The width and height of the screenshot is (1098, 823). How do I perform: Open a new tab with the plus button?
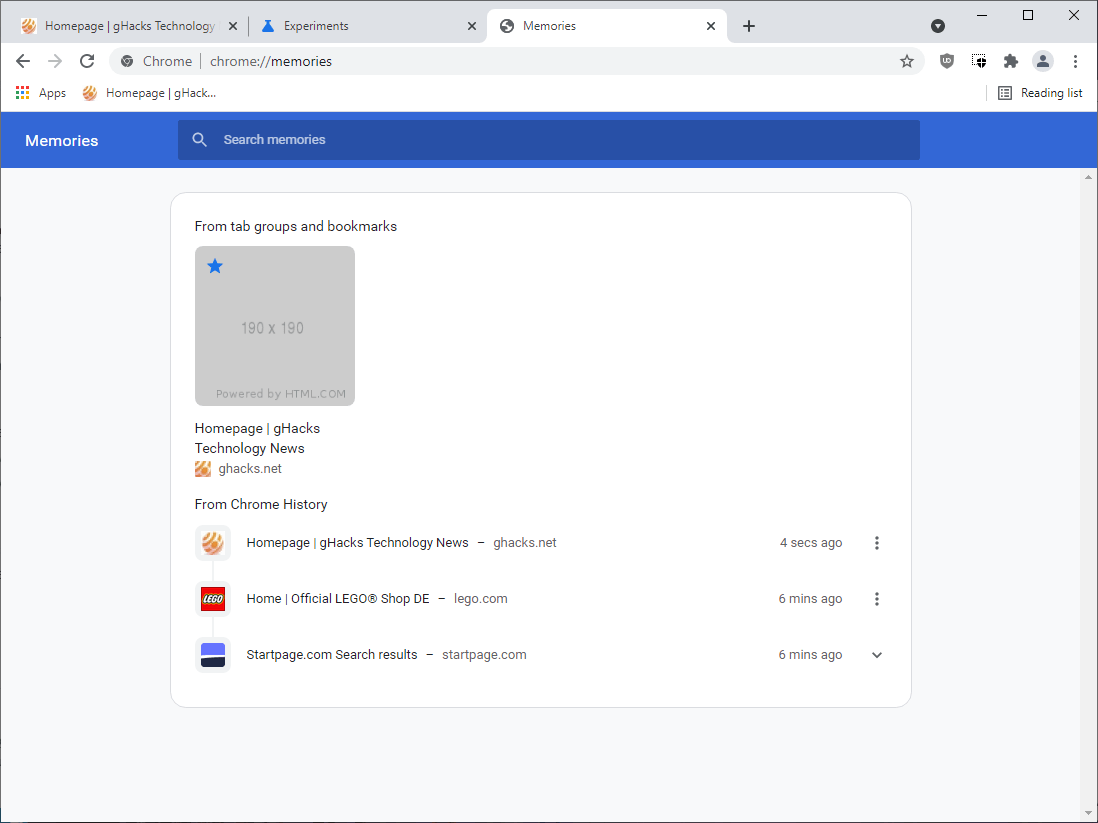(749, 26)
